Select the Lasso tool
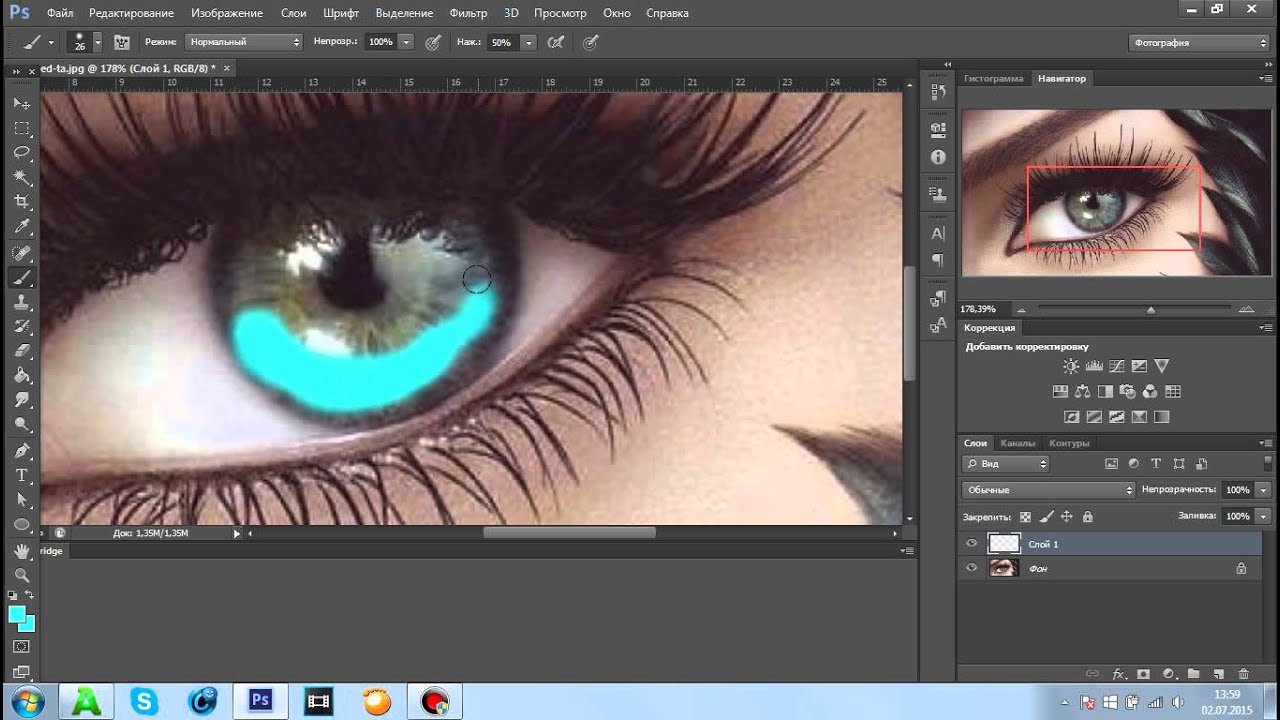 pyautogui.click(x=22, y=153)
